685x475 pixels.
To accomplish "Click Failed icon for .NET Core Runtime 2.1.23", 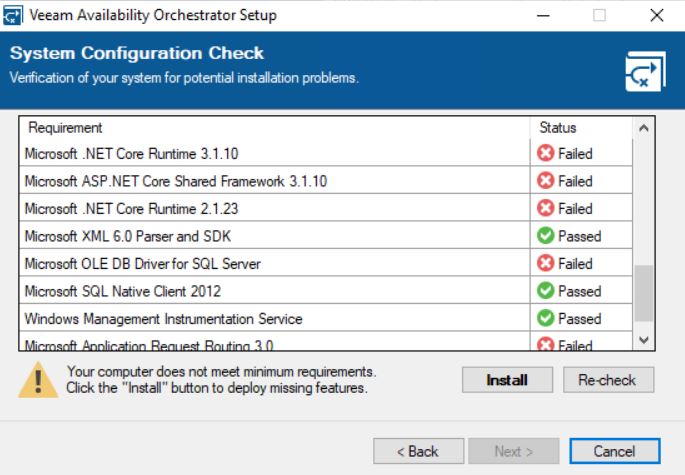I will [x=545, y=208].
